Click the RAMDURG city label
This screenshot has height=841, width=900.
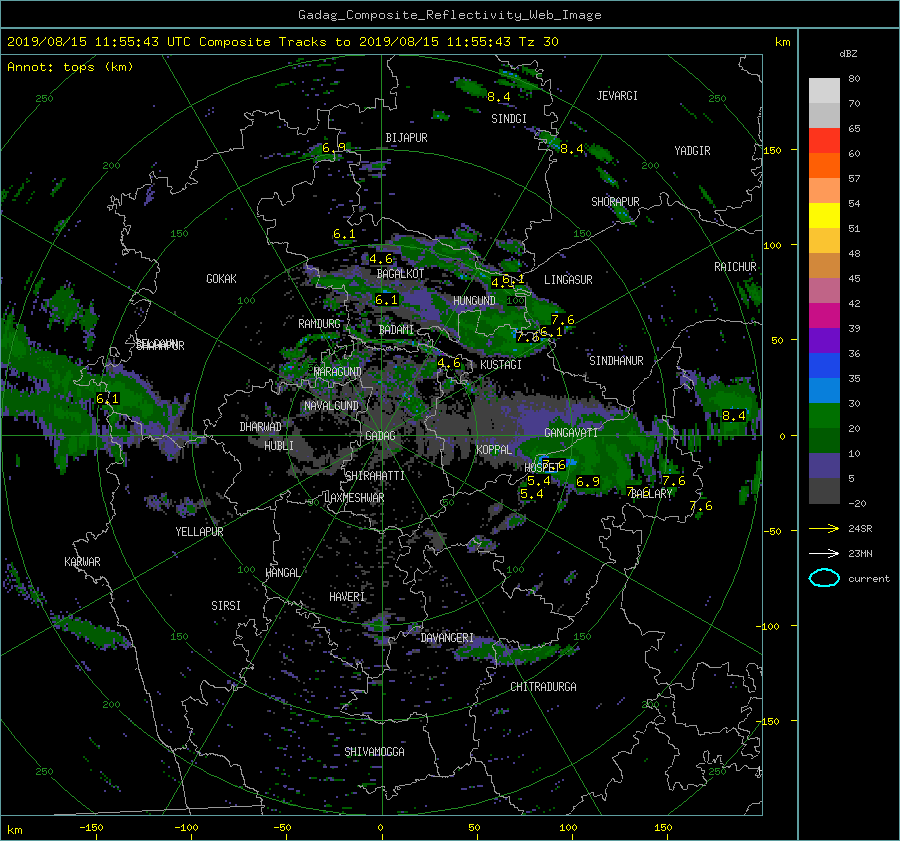[x=319, y=324]
